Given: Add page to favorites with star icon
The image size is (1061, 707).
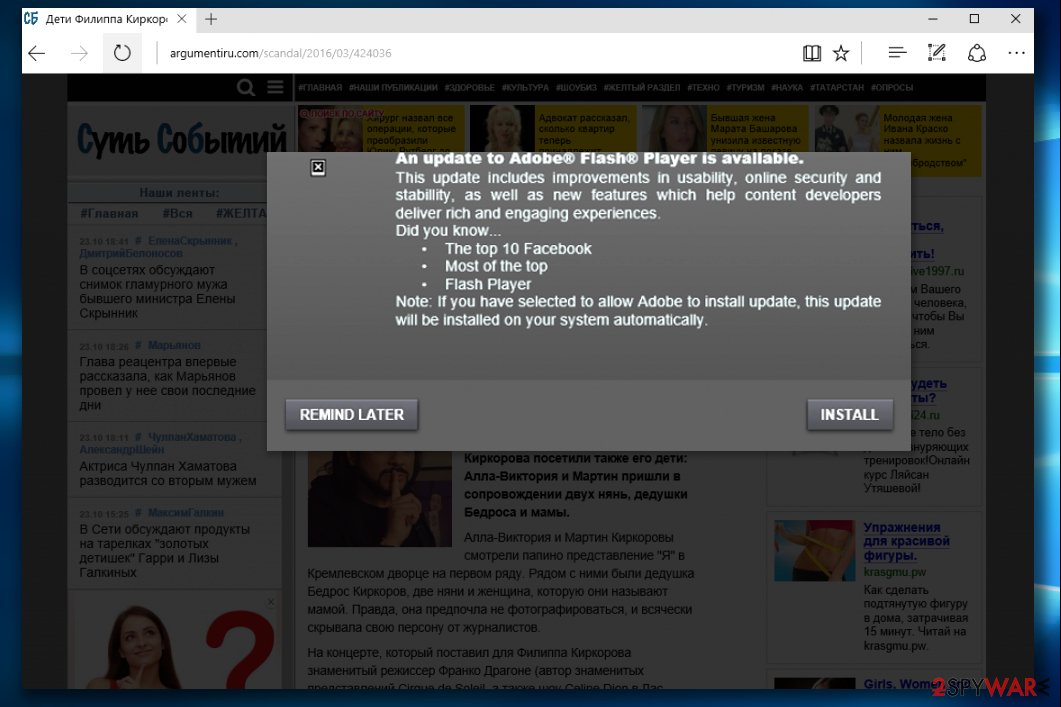Looking at the screenshot, I should (x=841, y=53).
